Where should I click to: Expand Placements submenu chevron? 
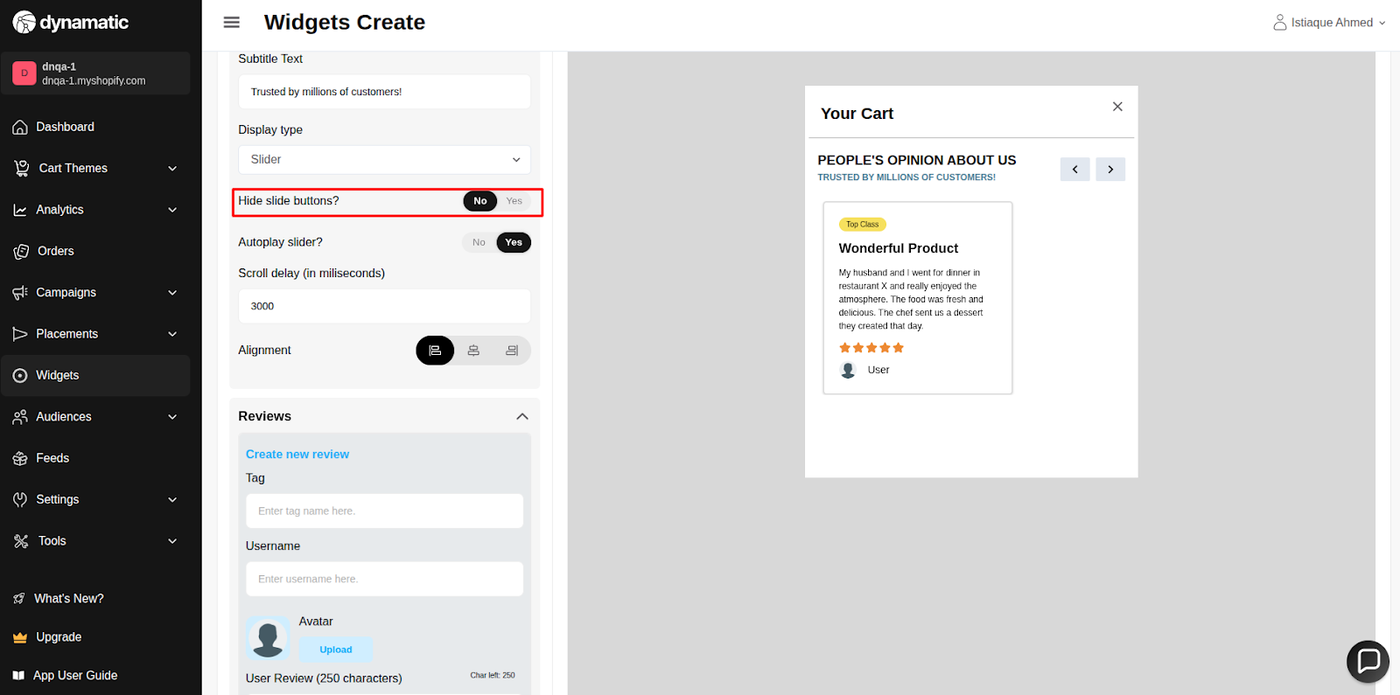pos(172,334)
